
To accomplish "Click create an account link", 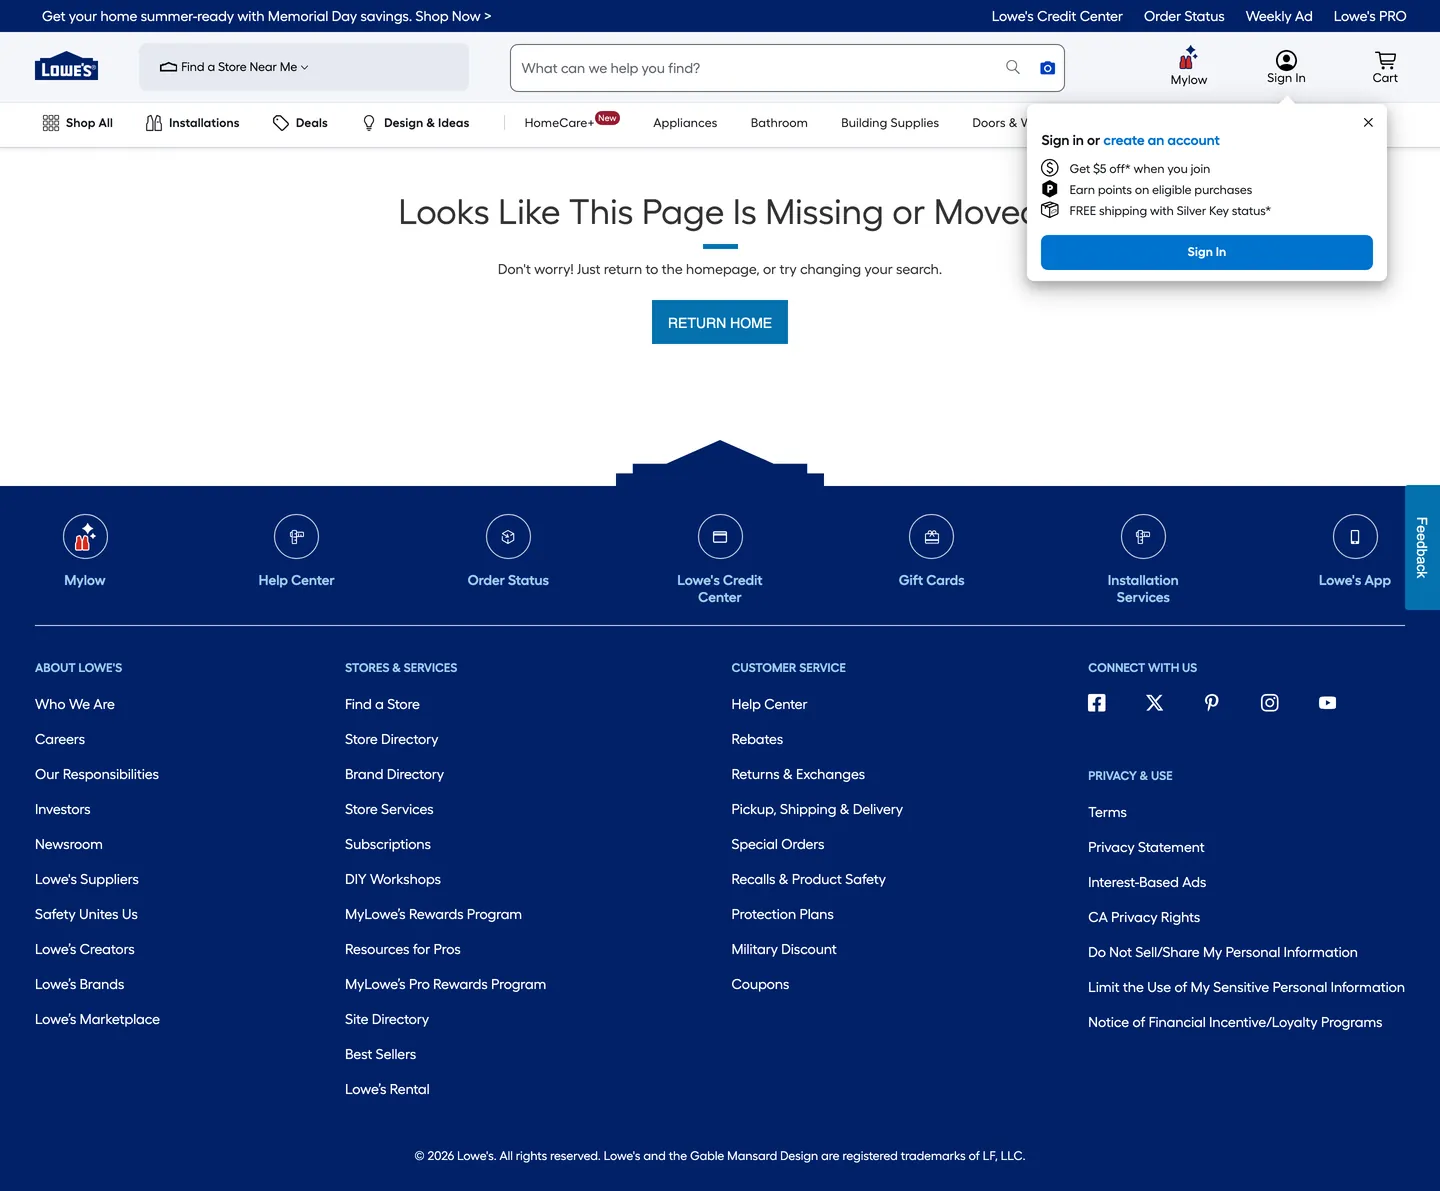I will (1161, 141).
